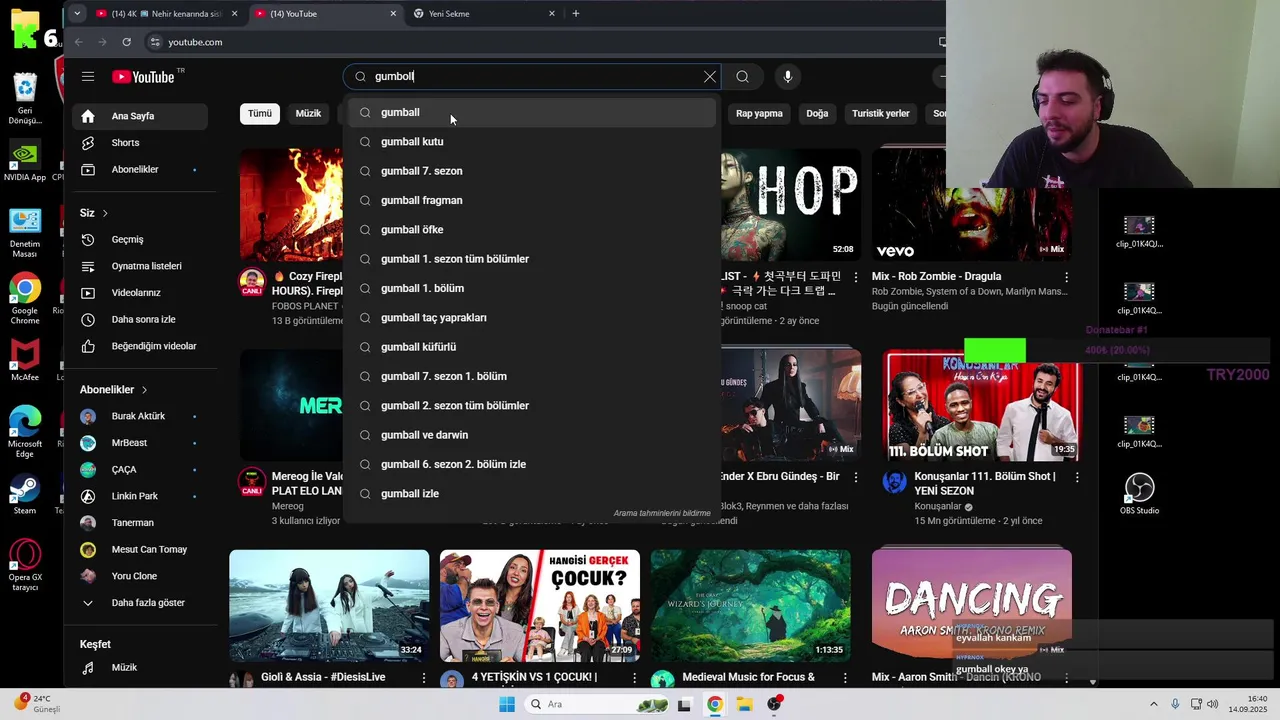The image size is (1280, 720).
Task: Open Beğendiğim videolar
Action: pos(140,346)
